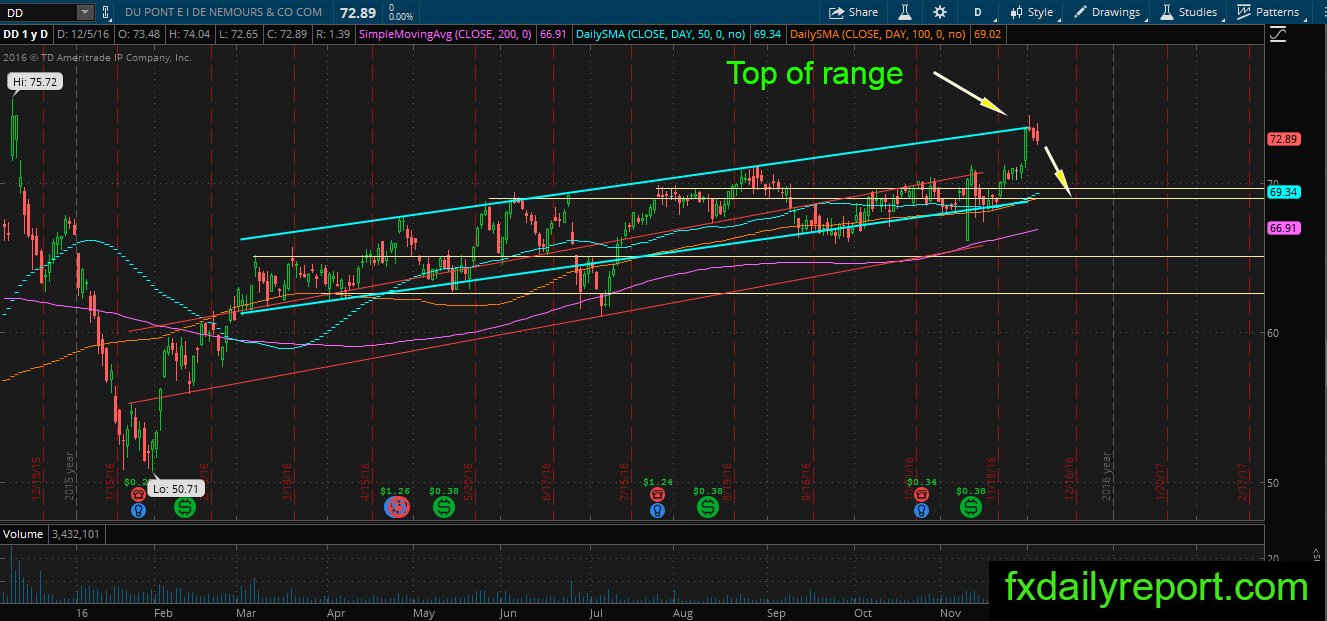Click the 69.34 cyan price bubble
1327x621 pixels.
click(1283, 191)
